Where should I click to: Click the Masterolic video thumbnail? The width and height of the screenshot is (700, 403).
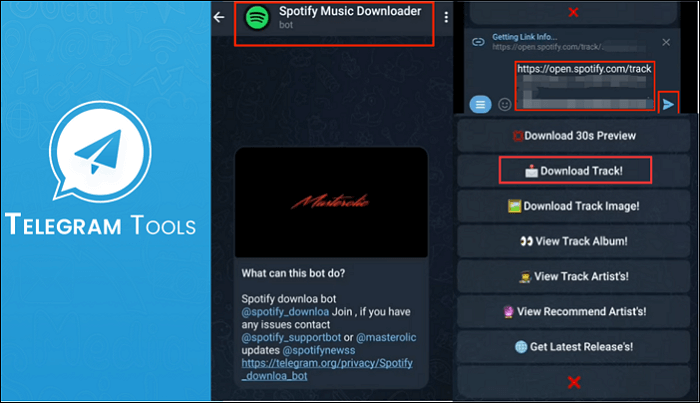tap(331, 203)
